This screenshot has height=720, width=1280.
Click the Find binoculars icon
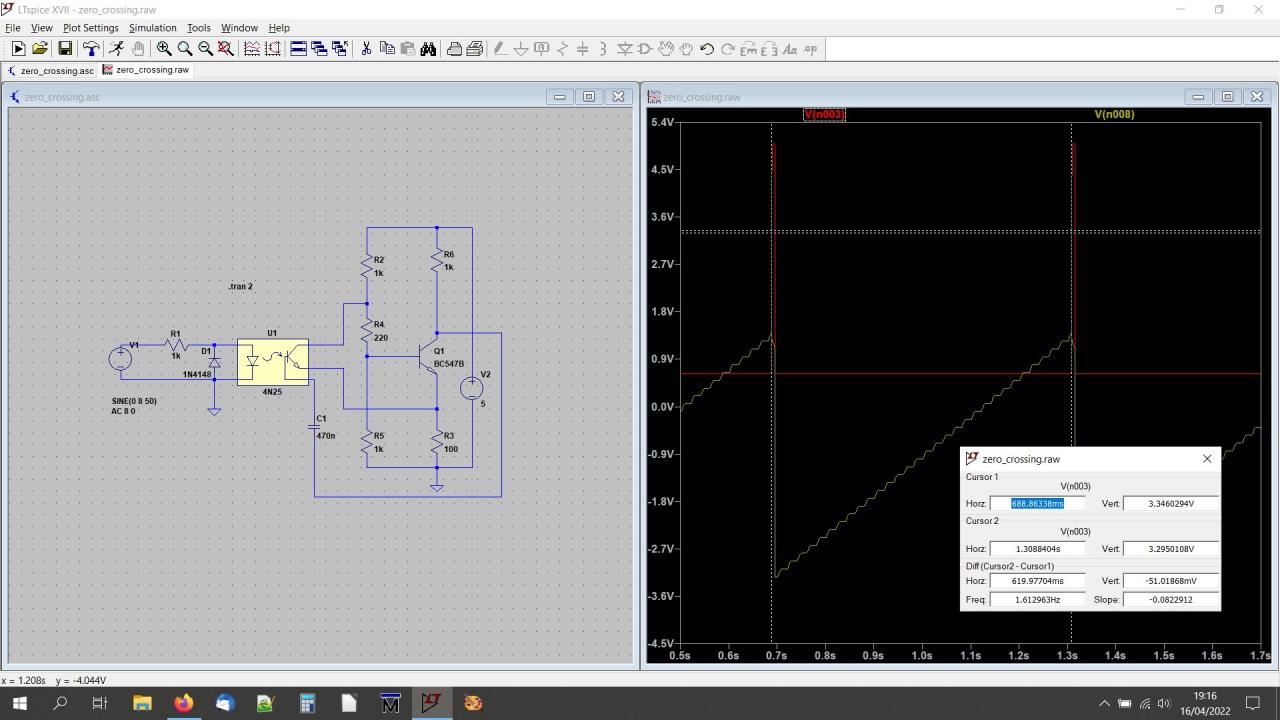tap(428, 48)
